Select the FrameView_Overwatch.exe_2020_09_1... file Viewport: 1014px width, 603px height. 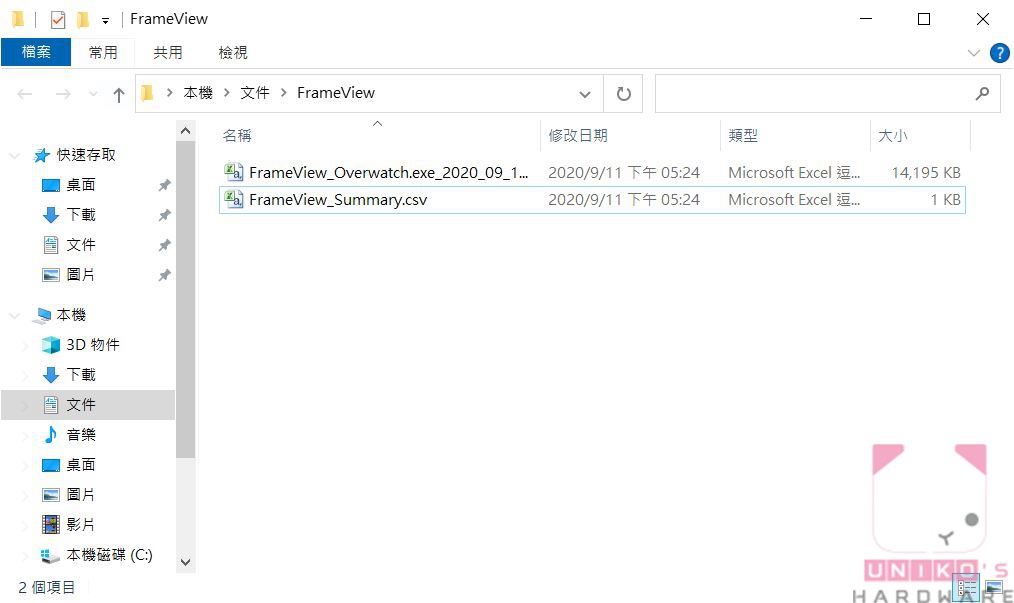[x=389, y=173]
